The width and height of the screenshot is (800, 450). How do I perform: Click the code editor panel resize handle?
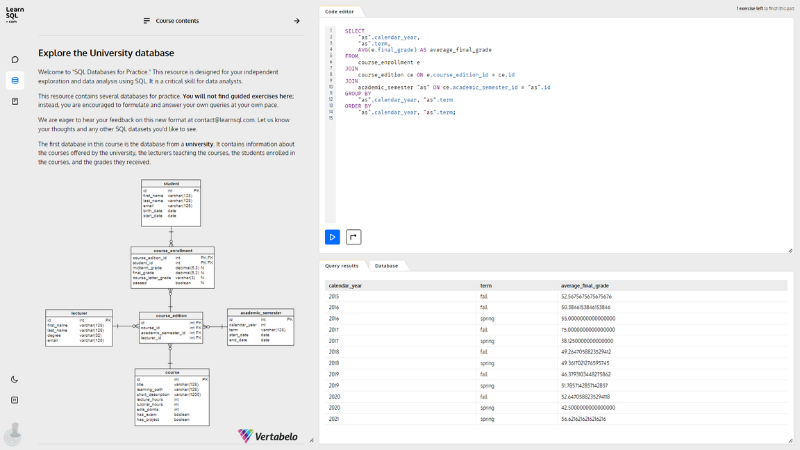tap(790, 251)
